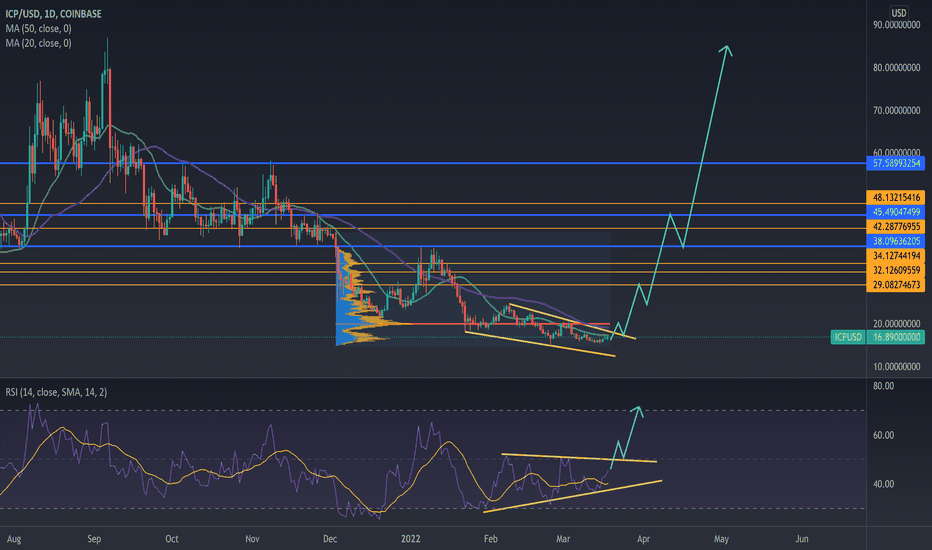This screenshot has width=932, height=550.
Task: Click the 2022 label on time axis
Action: [410, 539]
